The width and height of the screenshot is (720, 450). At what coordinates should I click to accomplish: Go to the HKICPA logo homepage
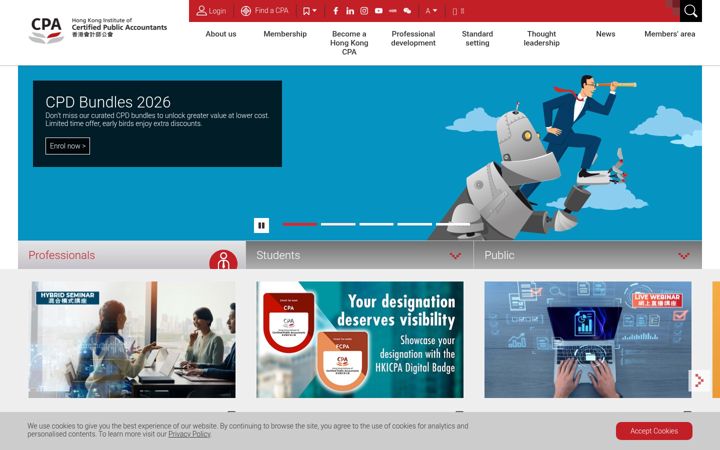[98, 30]
